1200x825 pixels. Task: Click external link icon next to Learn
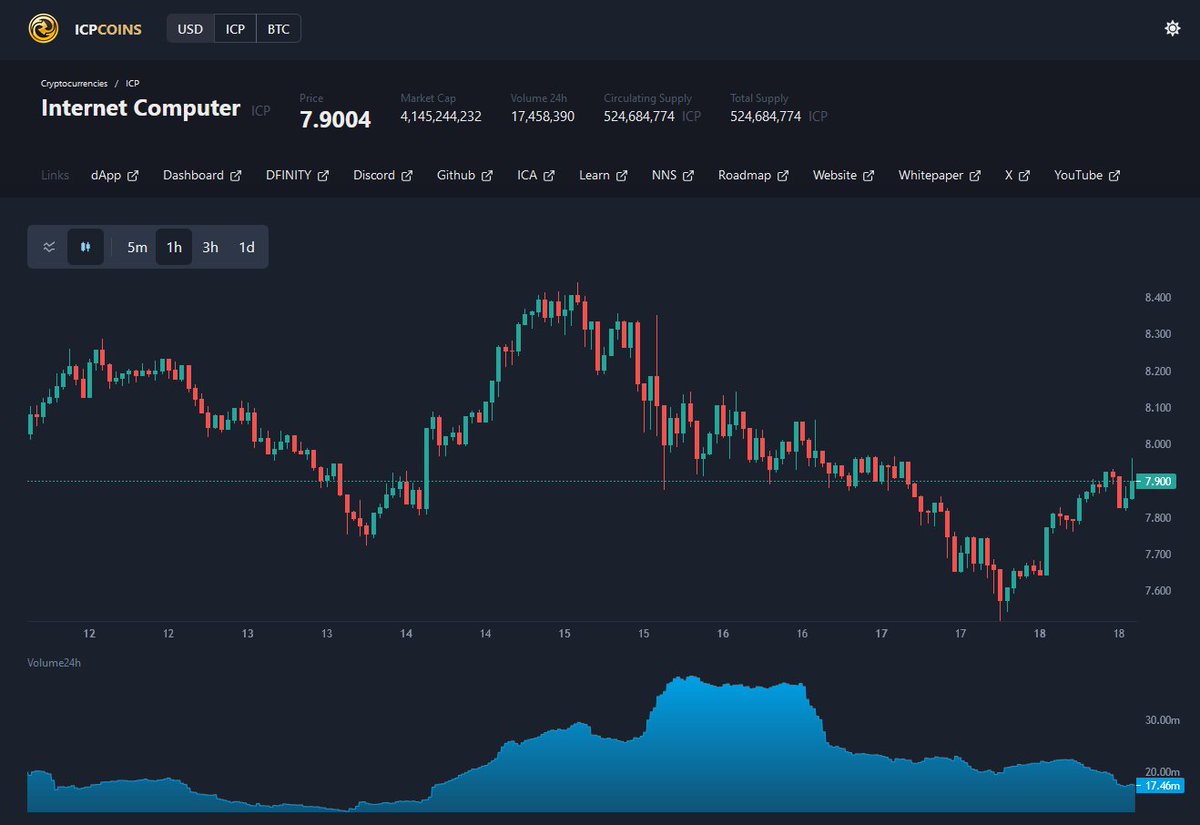click(x=622, y=176)
